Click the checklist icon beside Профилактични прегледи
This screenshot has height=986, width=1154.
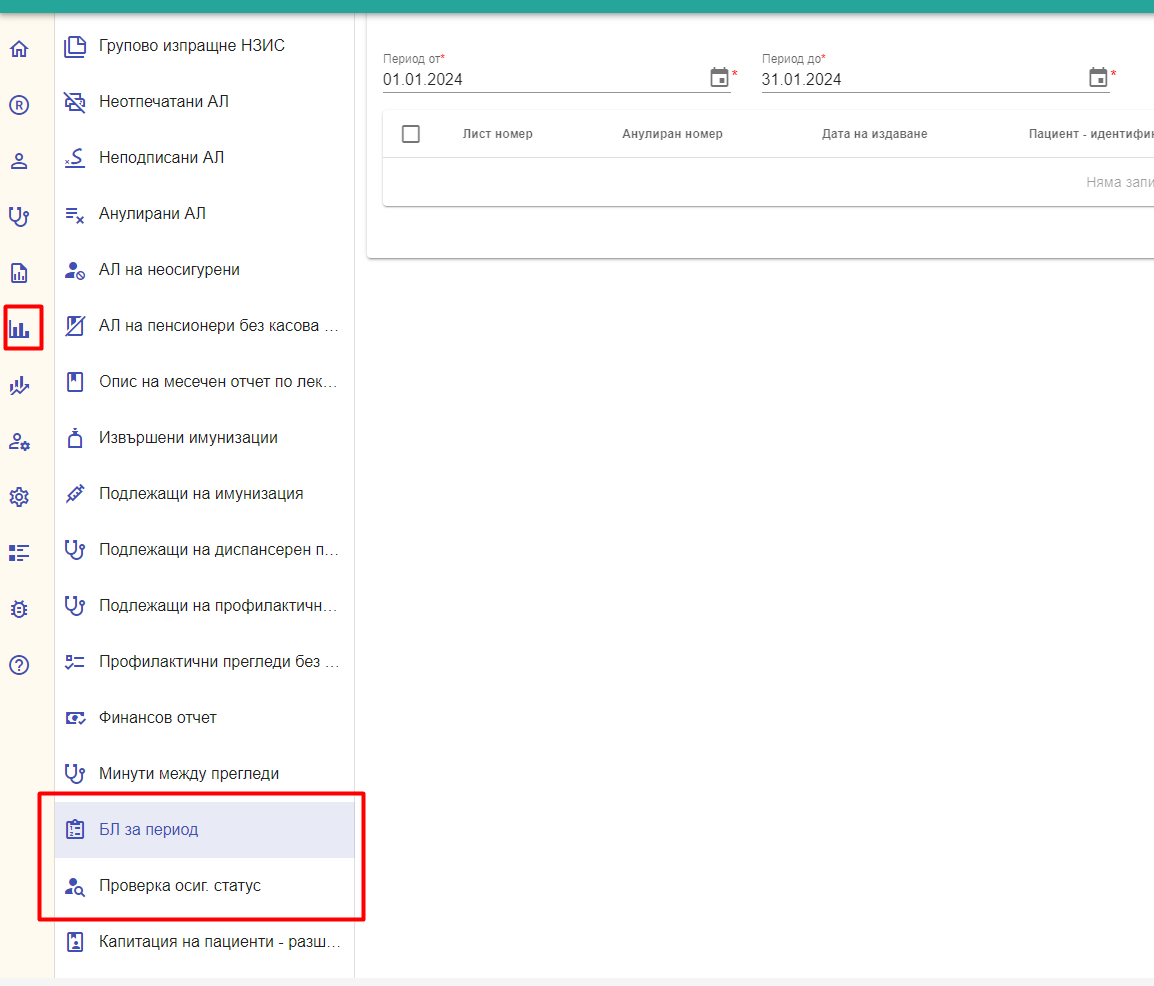click(x=75, y=662)
